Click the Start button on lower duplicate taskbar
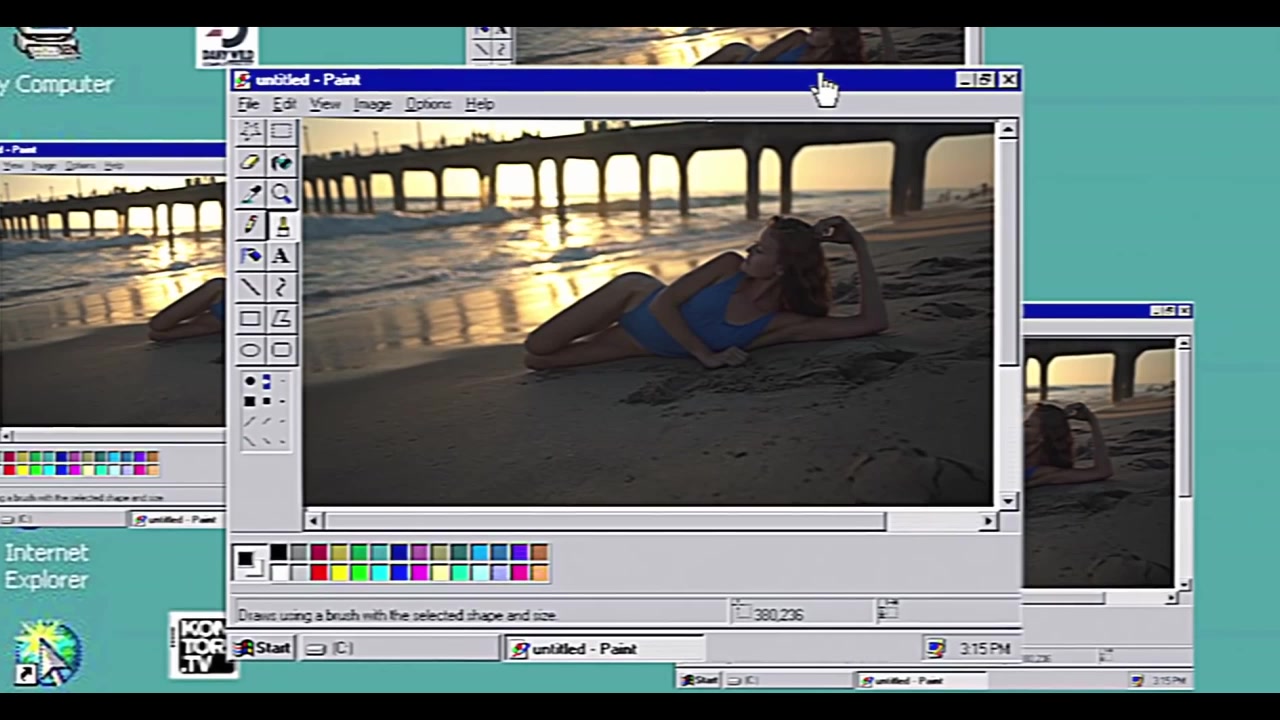1280x720 pixels. click(x=699, y=680)
